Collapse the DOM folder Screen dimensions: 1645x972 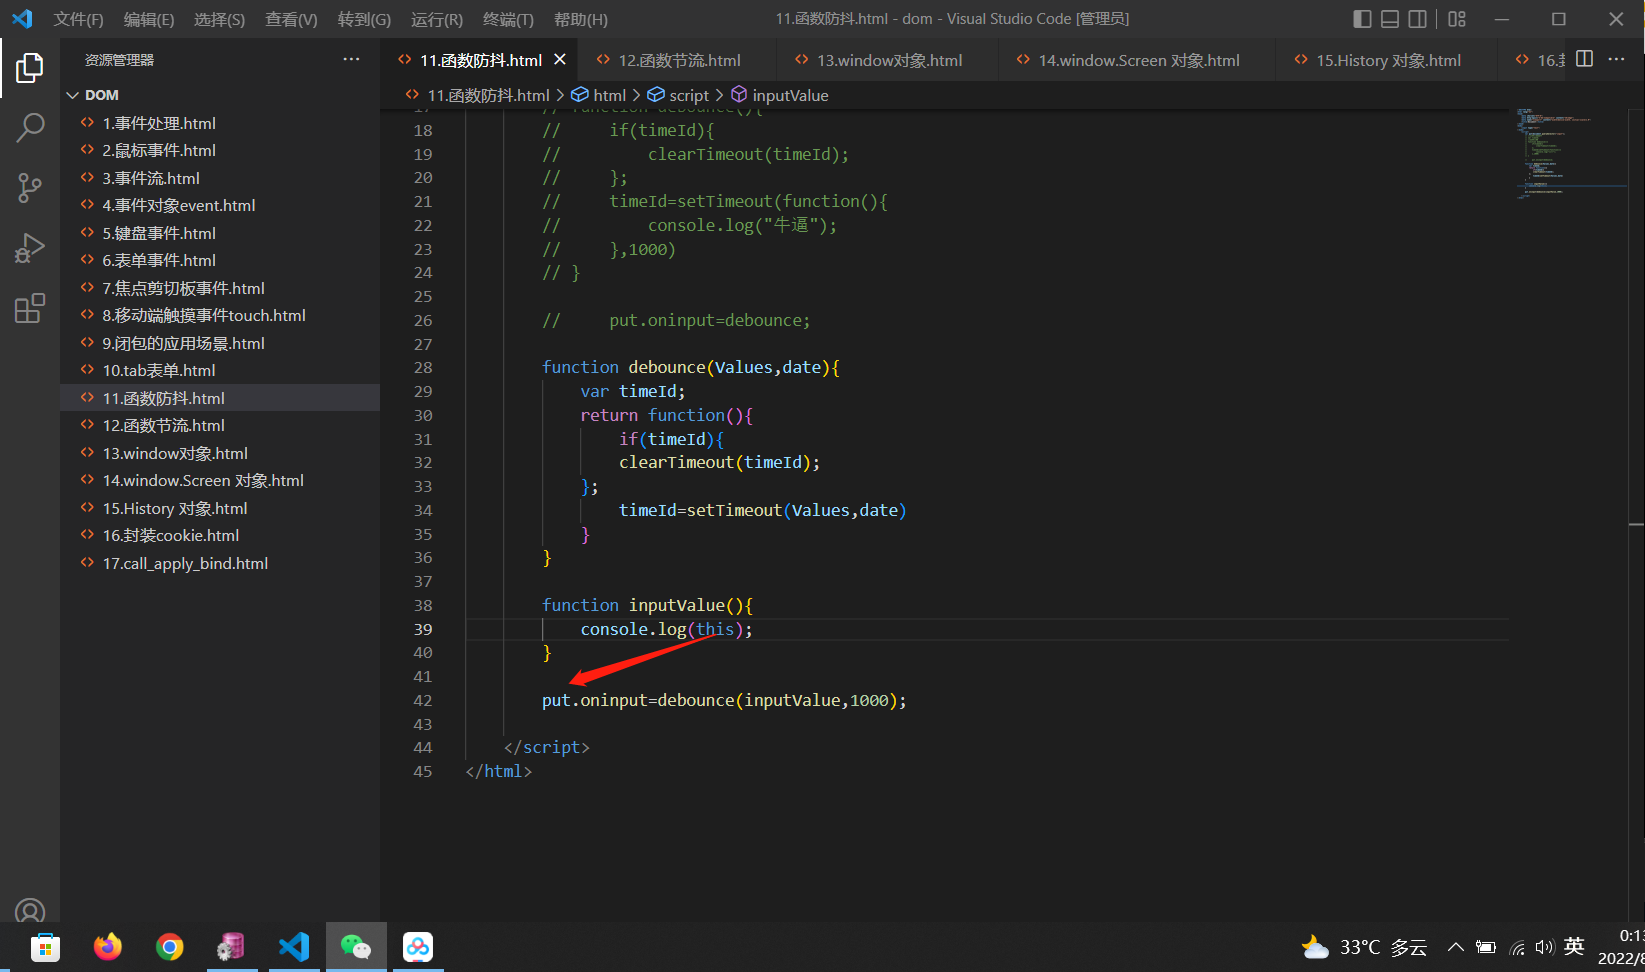[x=220, y=95]
